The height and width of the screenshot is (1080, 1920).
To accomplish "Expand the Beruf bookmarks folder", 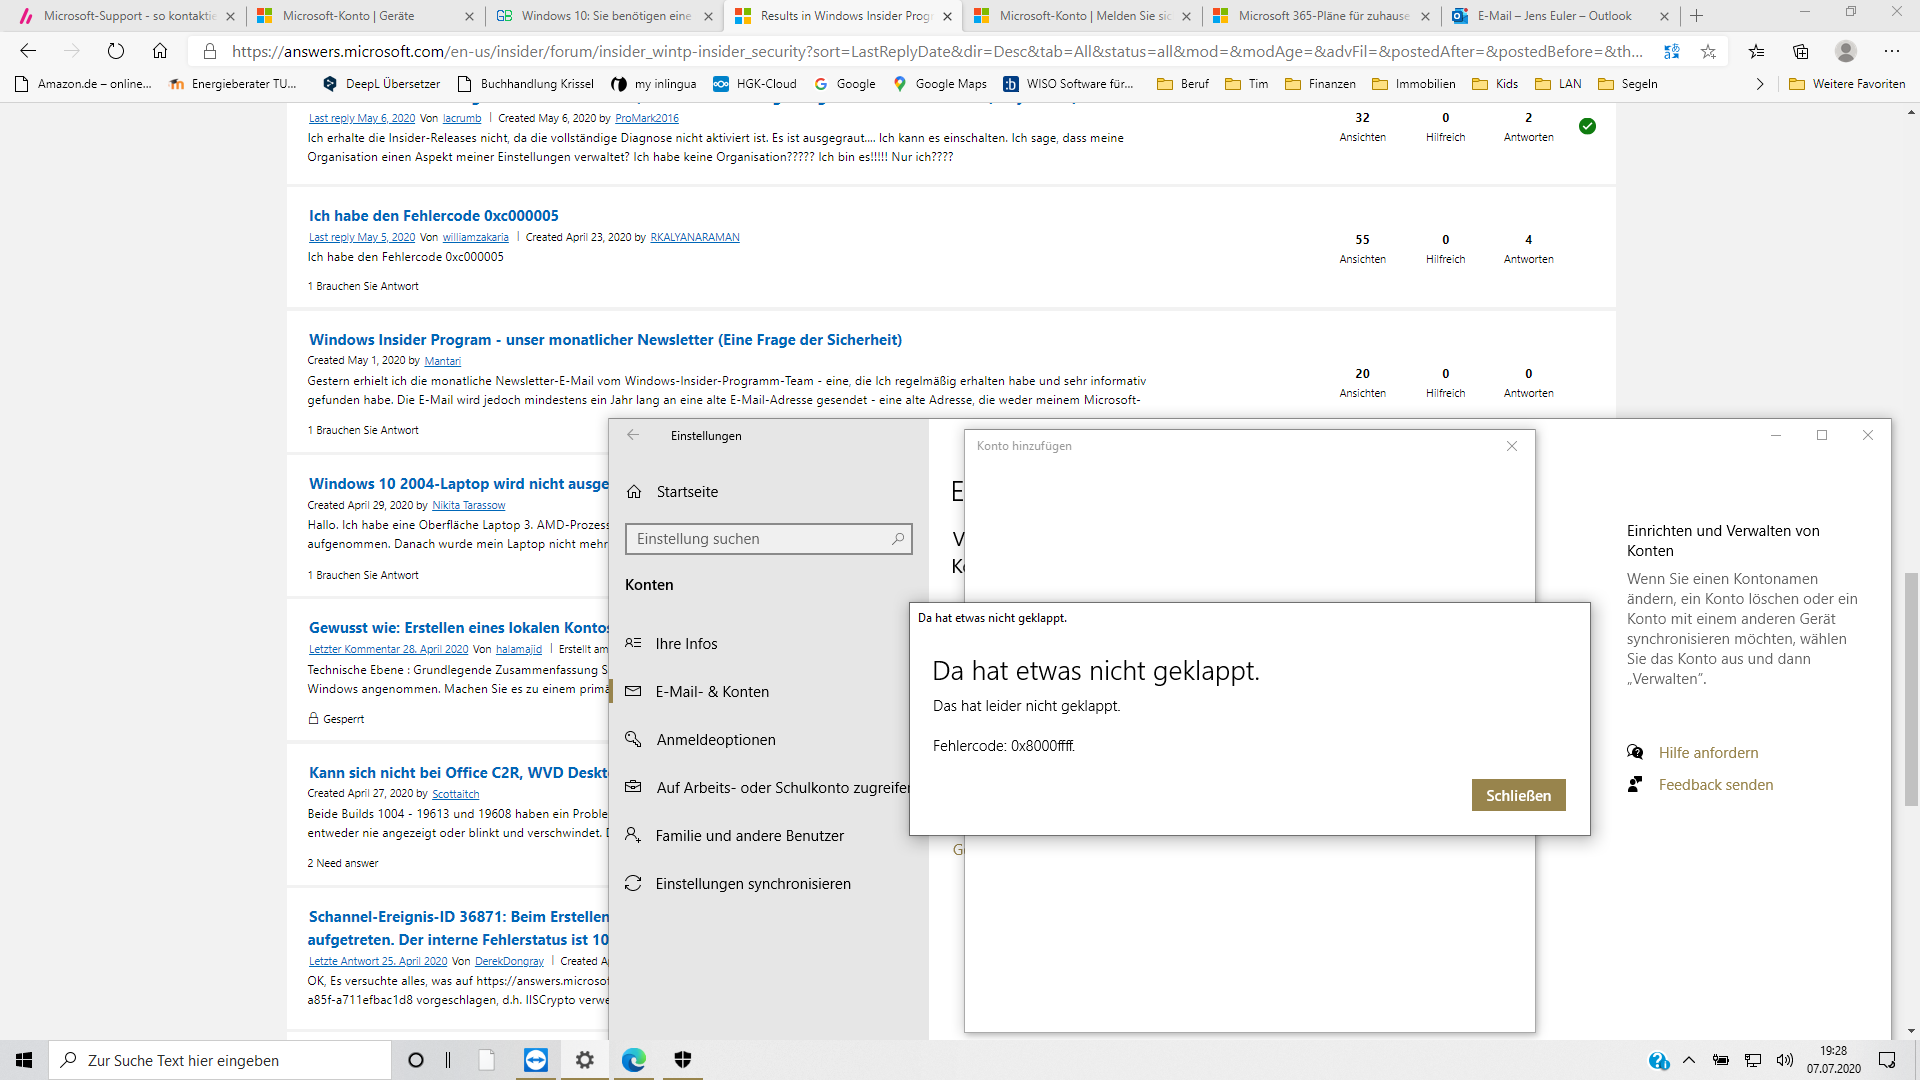I will tap(1183, 84).
